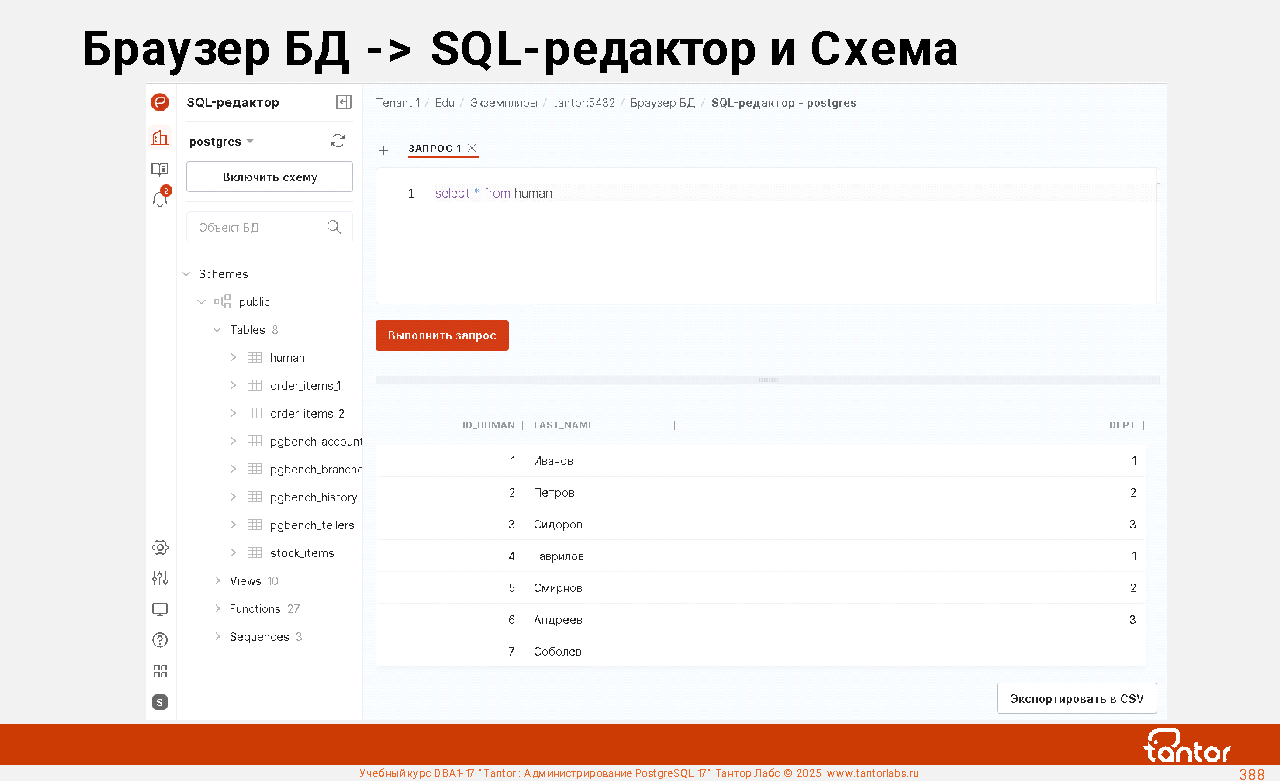Screen dimensions: 1280x781
Task: Click the Выполнить запрос button
Action: click(x=442, y=336)
